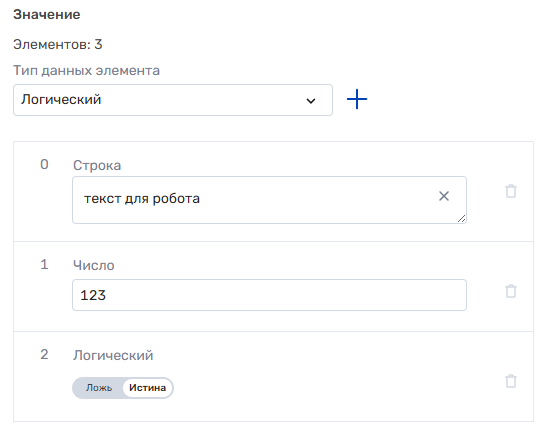Click the 'Тип данных элемента' label
This screenshot has height=433, width=545.
[x=87, y=71]
